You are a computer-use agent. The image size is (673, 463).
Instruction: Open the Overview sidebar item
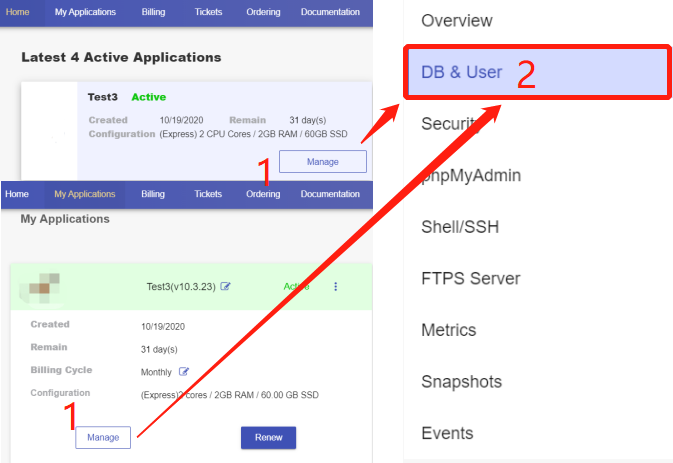click(456, 21)
